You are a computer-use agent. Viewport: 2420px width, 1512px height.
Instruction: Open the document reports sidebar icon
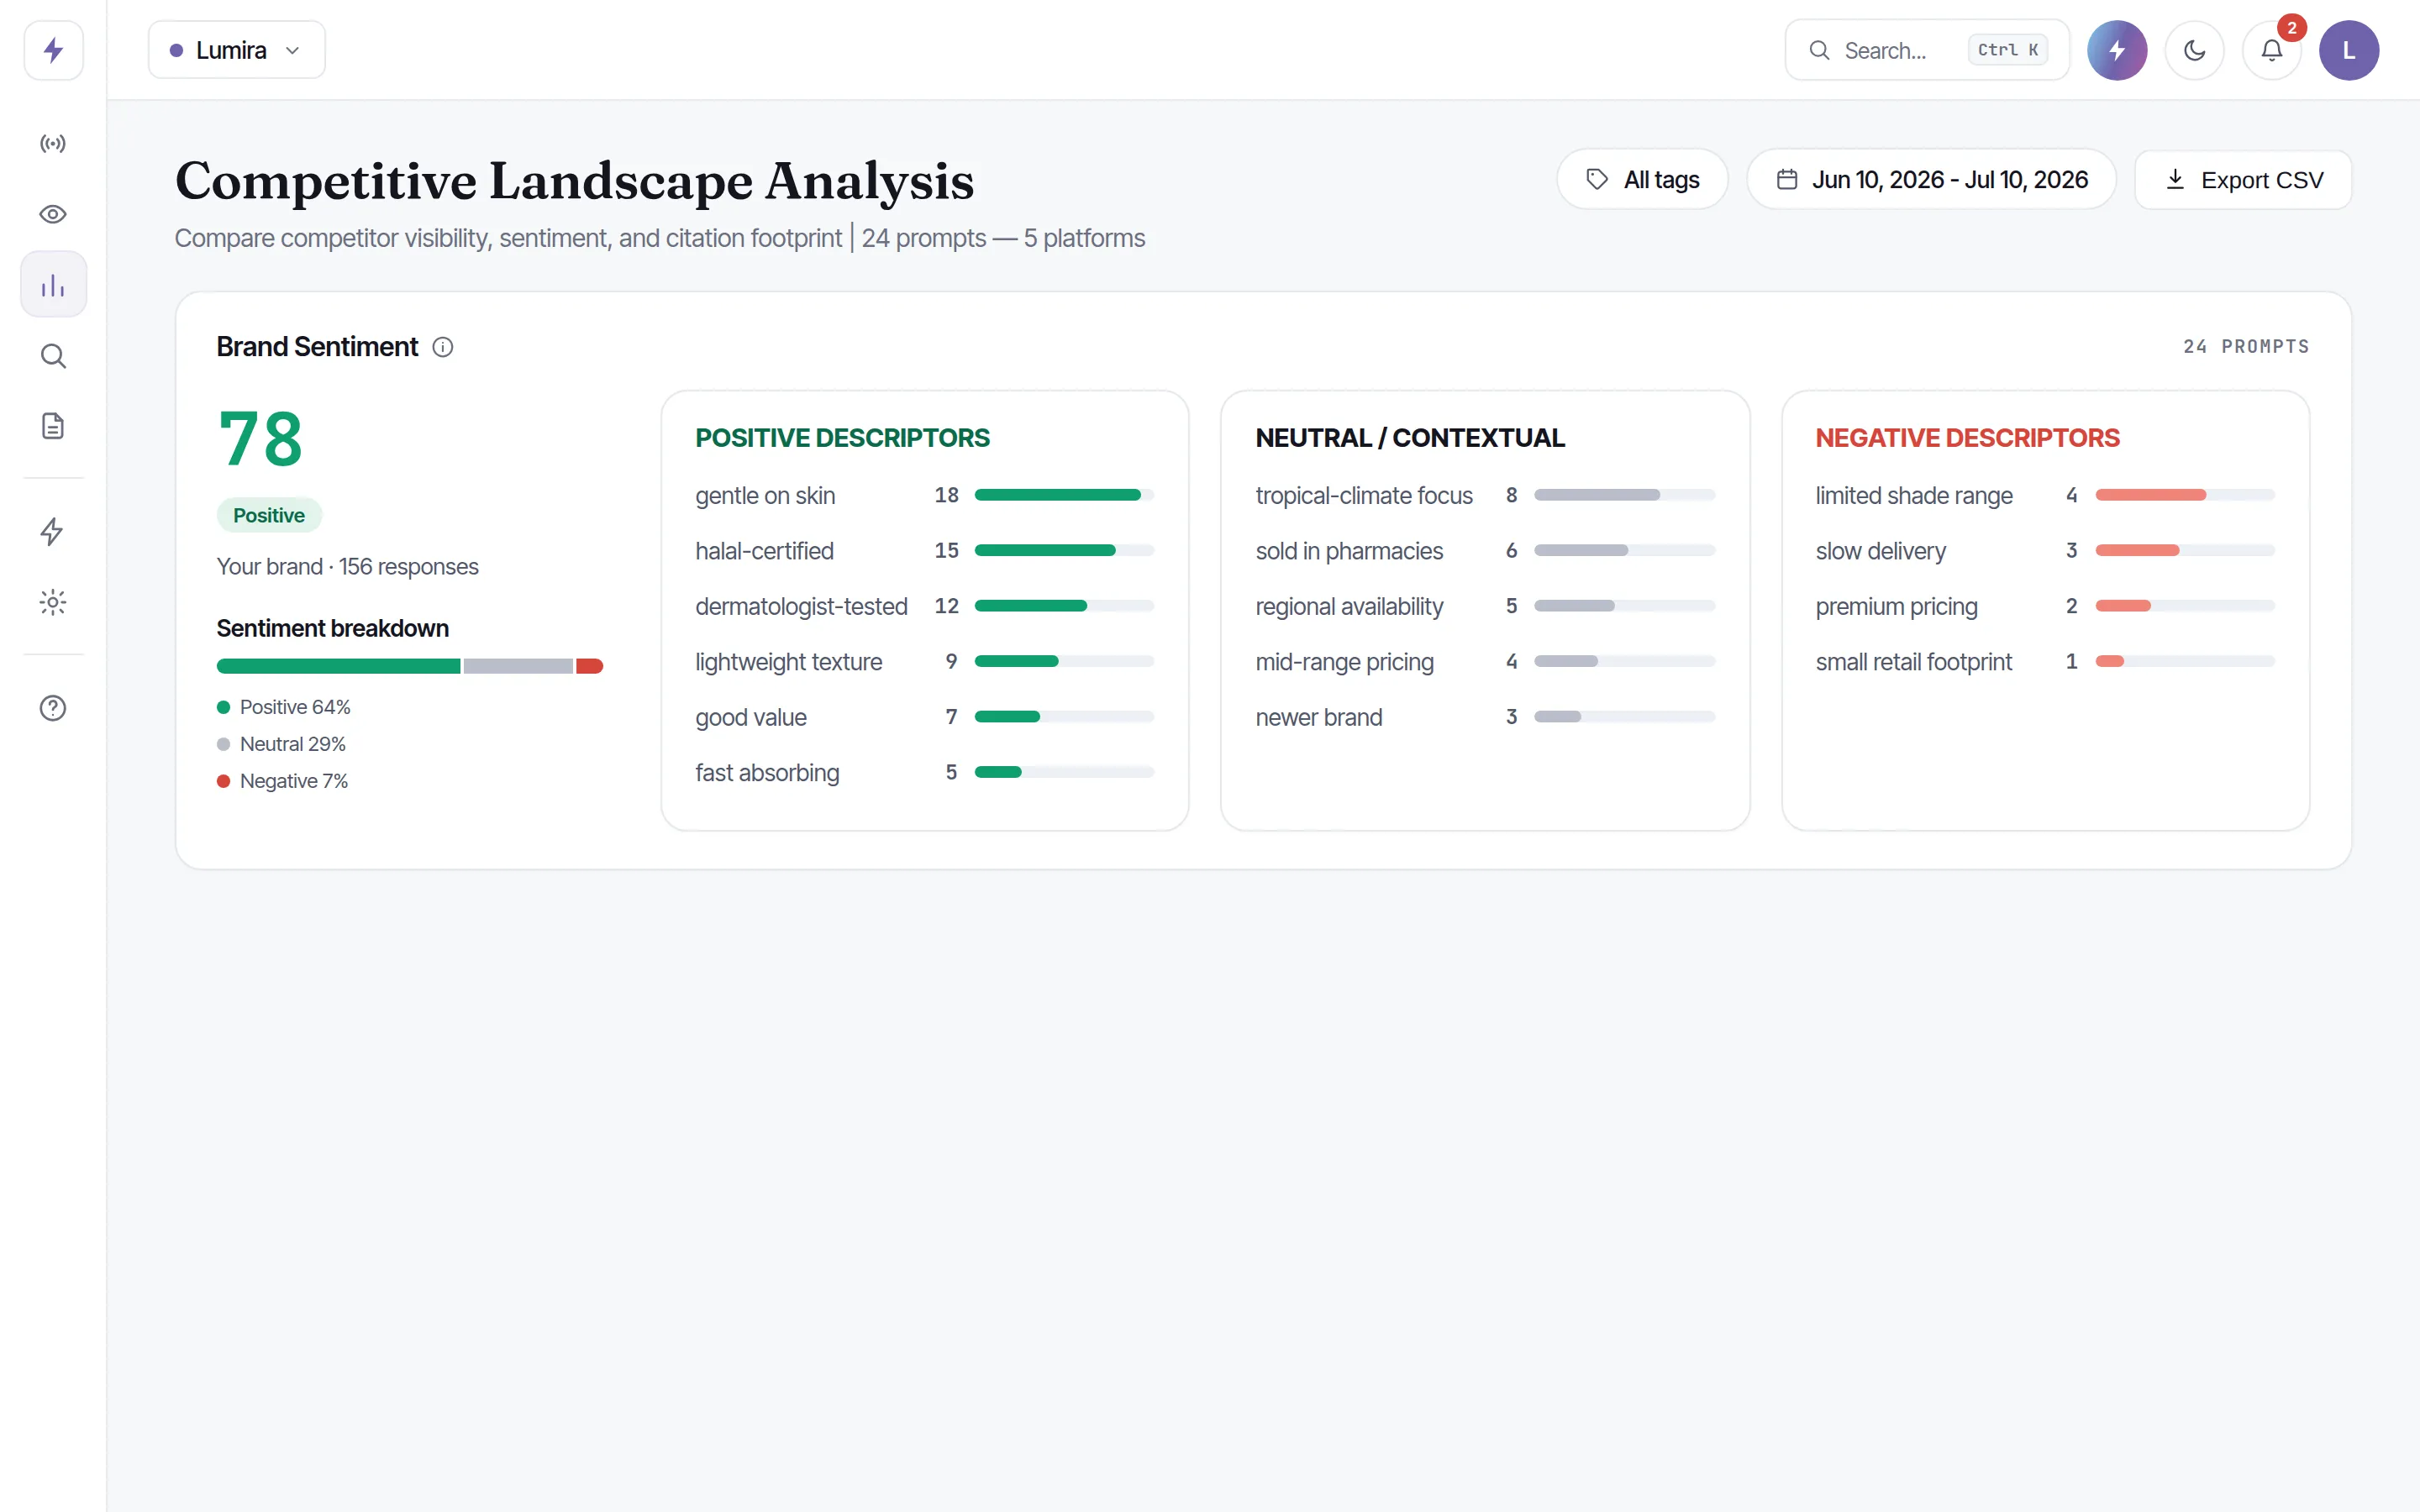[53, 426]
